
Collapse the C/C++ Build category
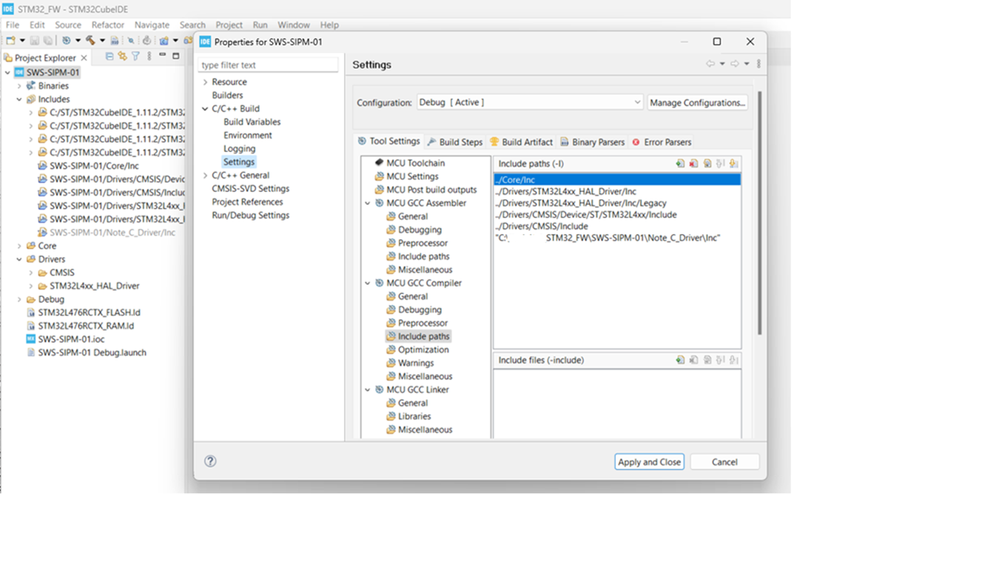[205, 109]
